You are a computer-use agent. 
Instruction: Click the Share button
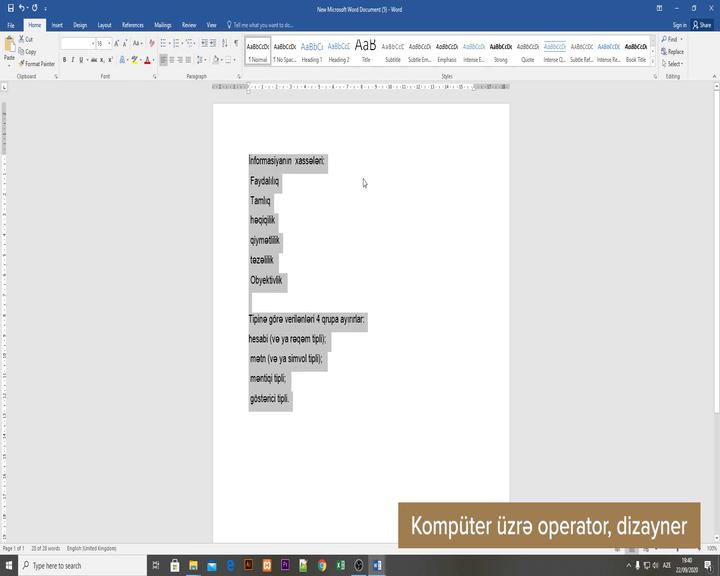[704, 25]
